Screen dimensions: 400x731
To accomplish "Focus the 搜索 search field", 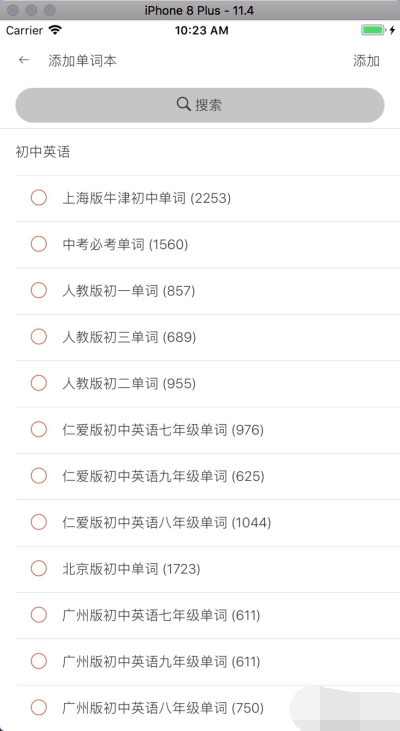I will click(x=200, y=105).
